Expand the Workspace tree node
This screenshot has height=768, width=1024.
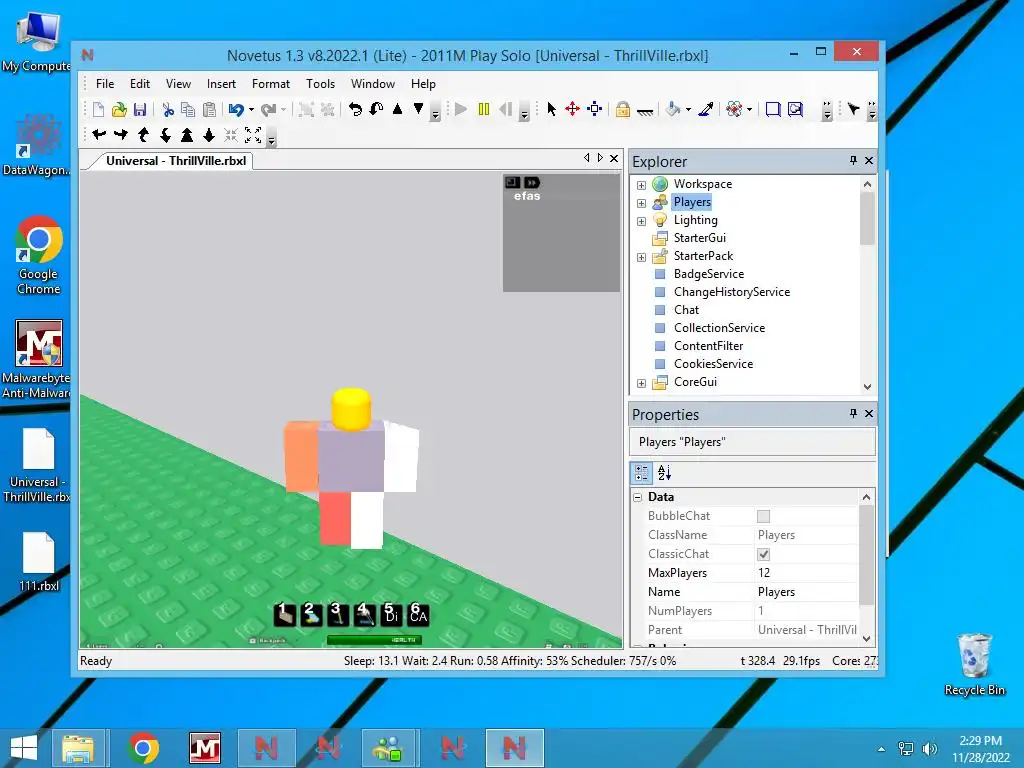[641, 185]
